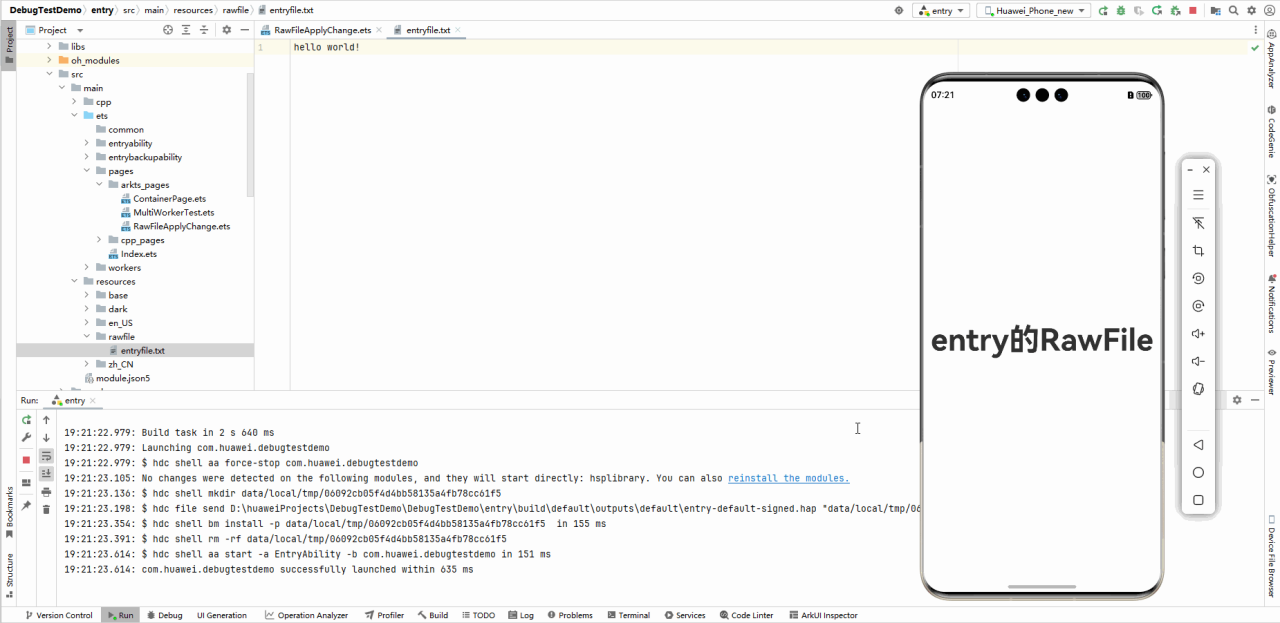Click the green Debug bug icon in top toolbar

pyautogui.click(x=1120, y=10)
